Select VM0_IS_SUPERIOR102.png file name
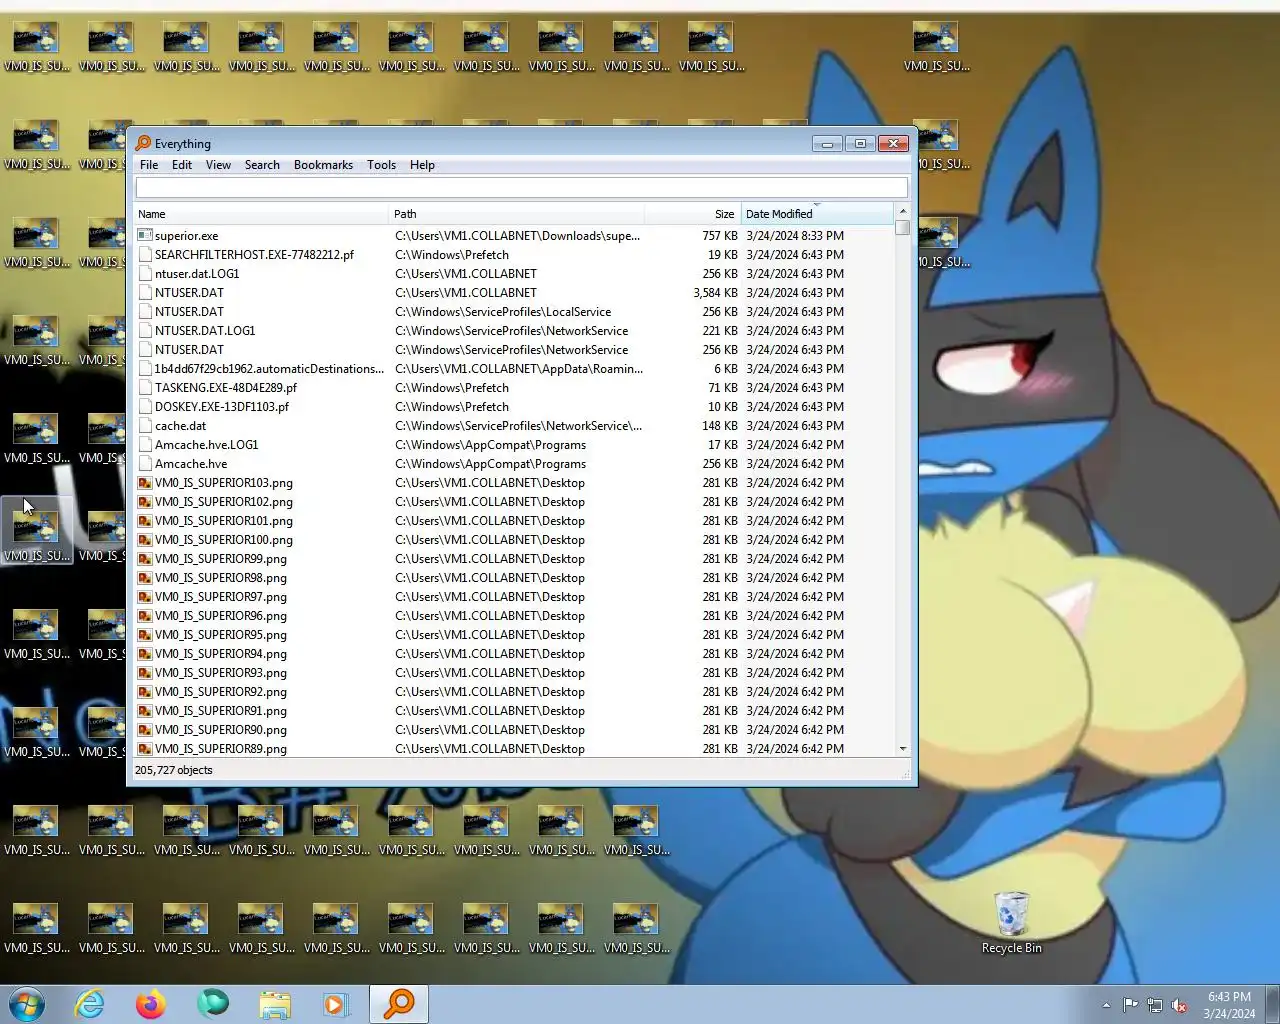 coord(224,501)
